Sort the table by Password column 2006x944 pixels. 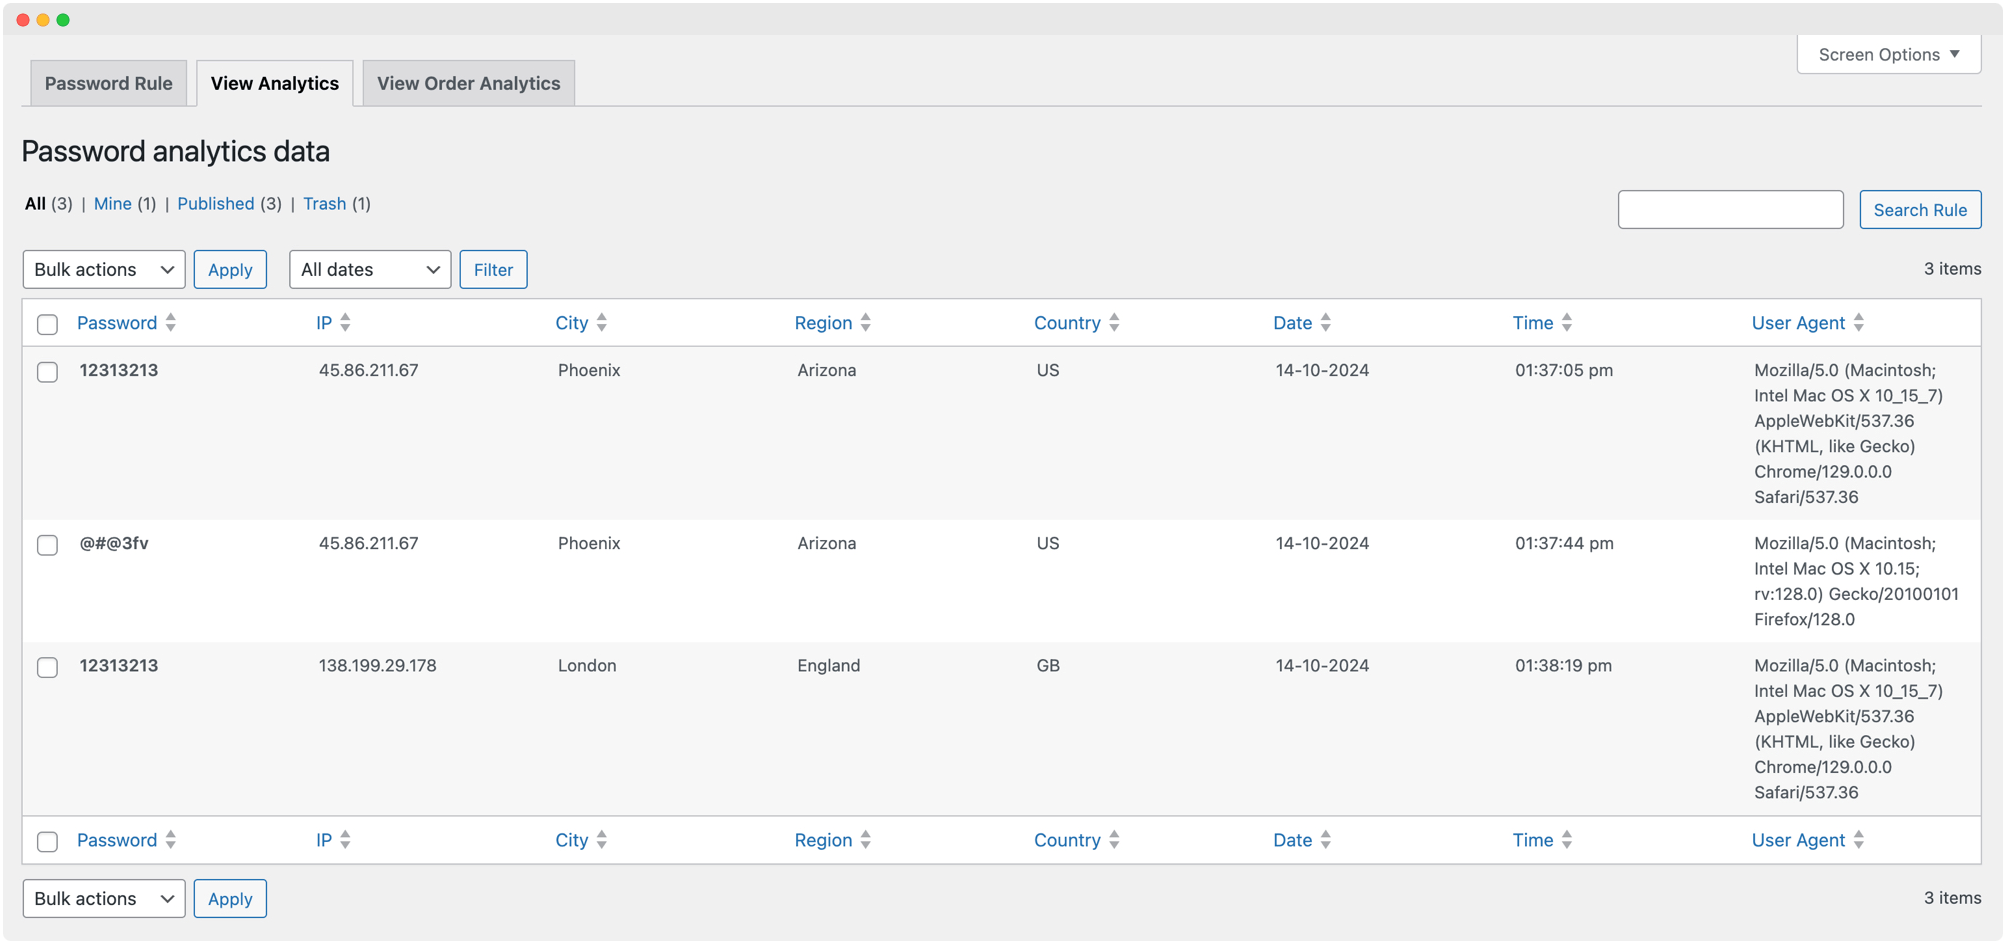pyautogui.click(x=117, y=322)
